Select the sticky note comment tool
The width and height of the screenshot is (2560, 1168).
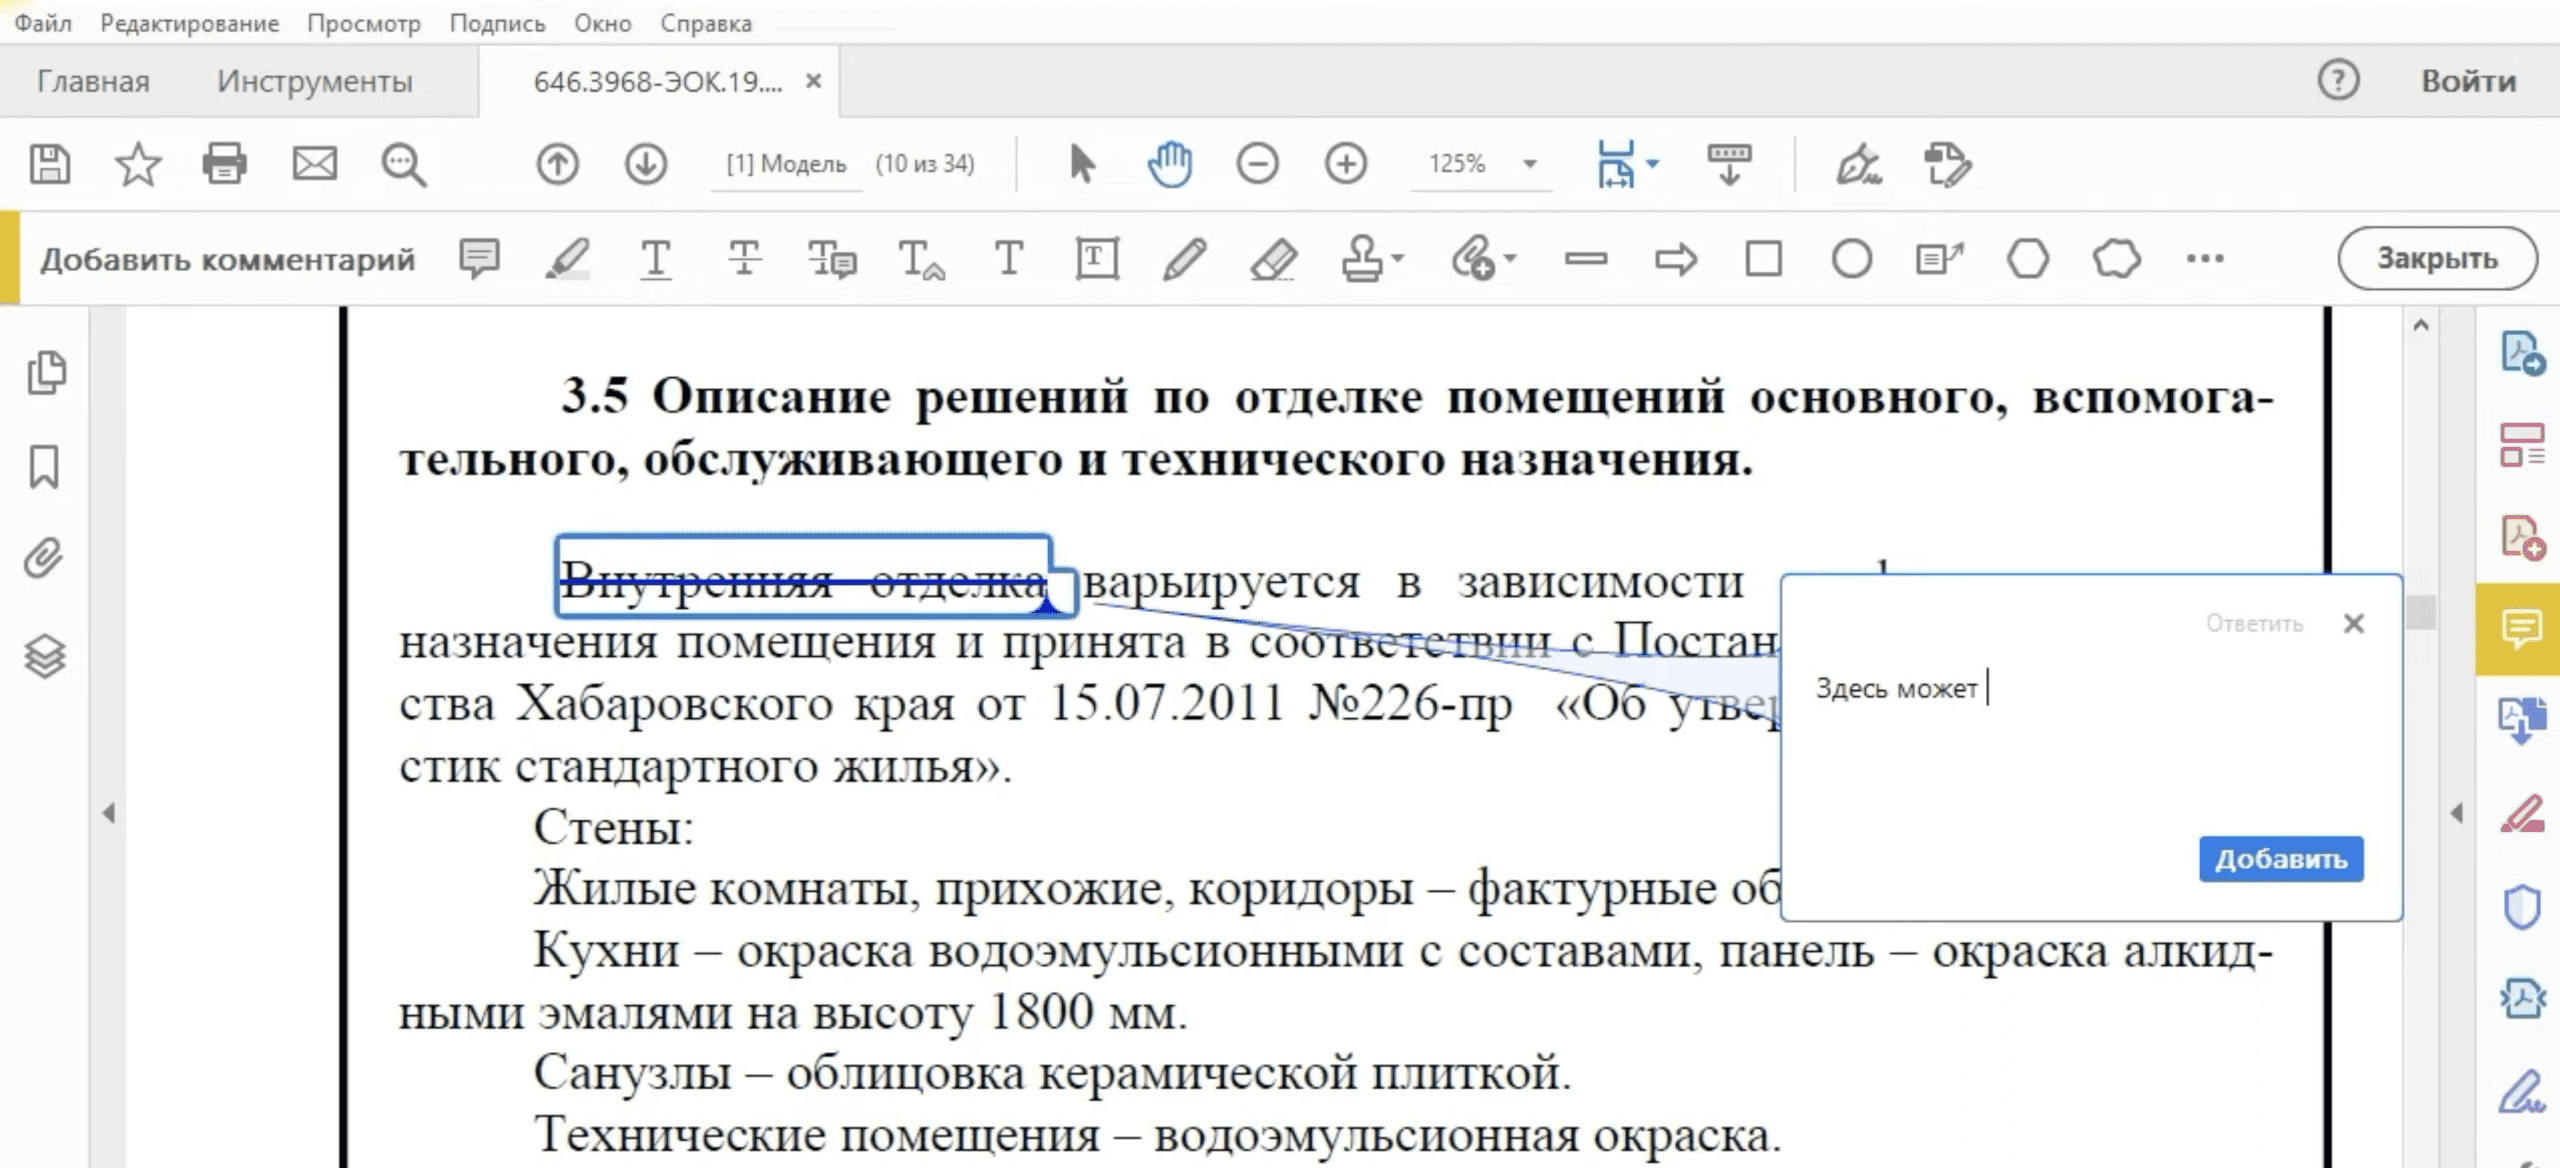pyautogui.click(x=479, y=259)
